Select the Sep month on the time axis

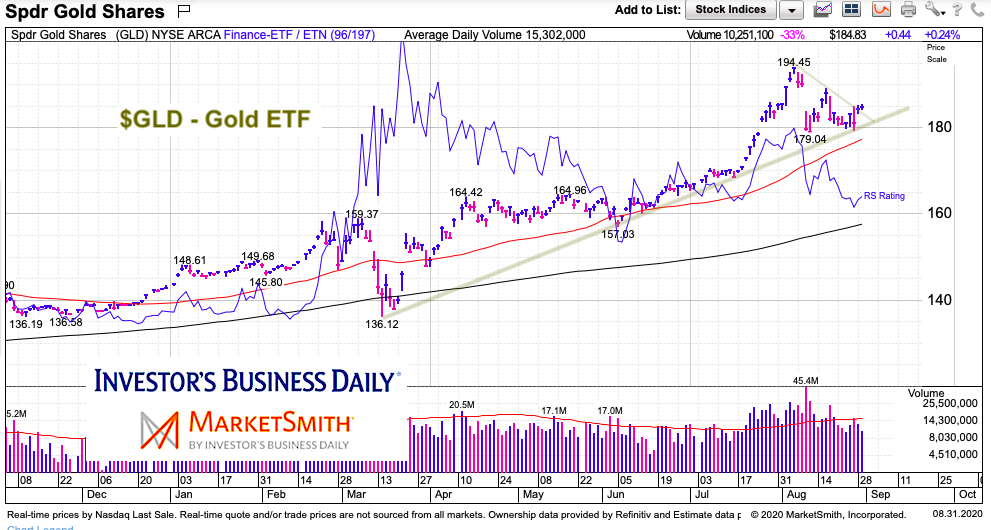pos(880,494)
